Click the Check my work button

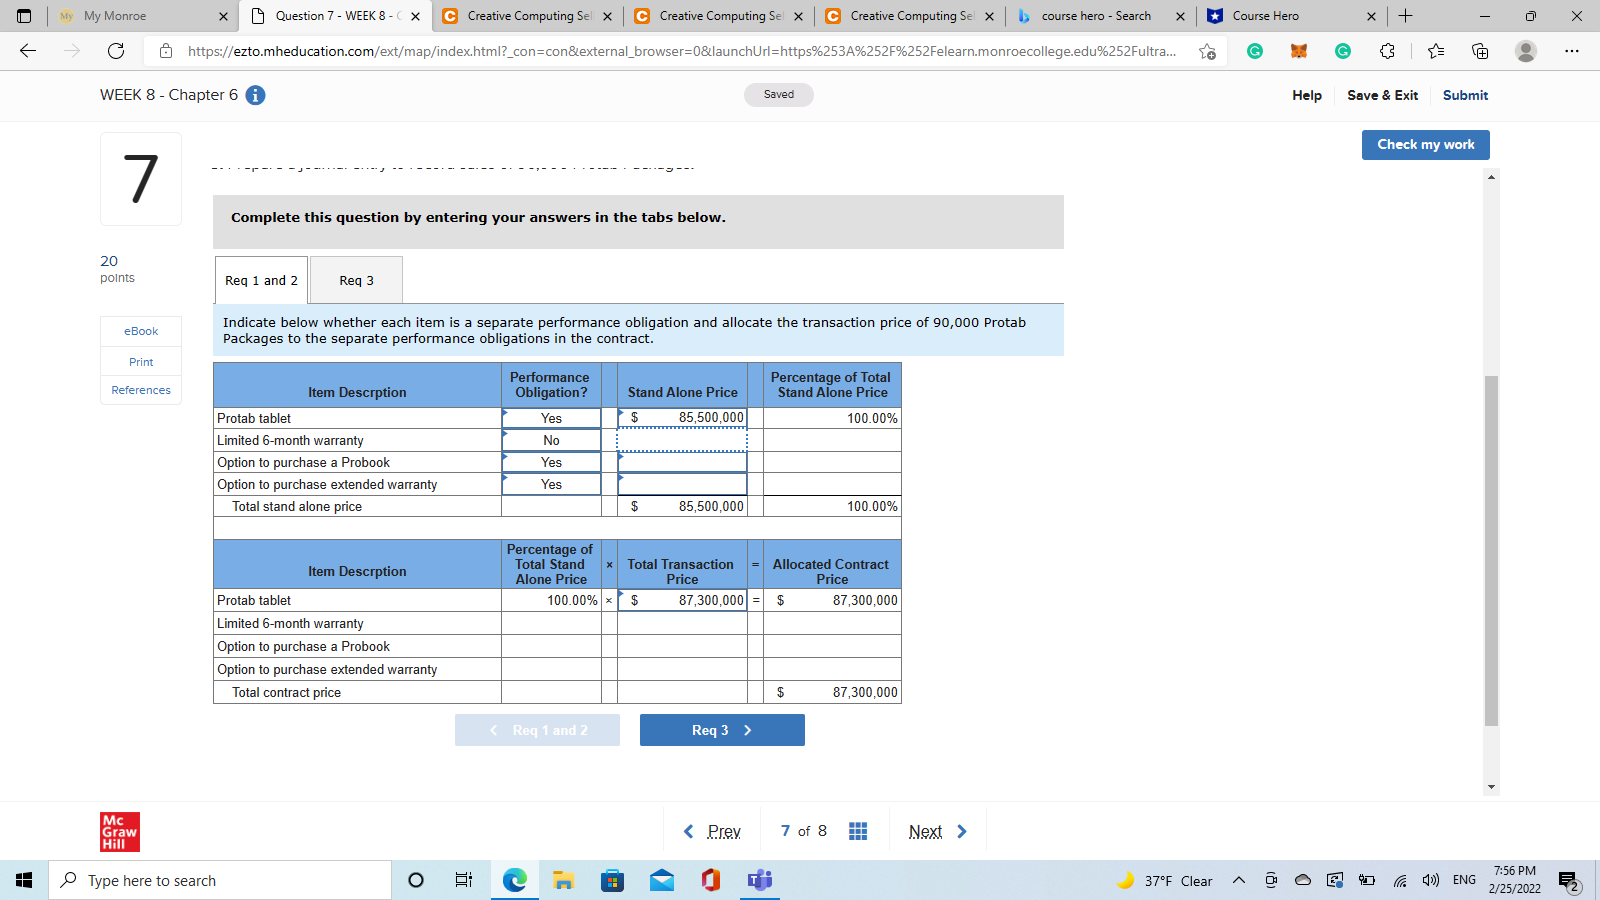1426,145
